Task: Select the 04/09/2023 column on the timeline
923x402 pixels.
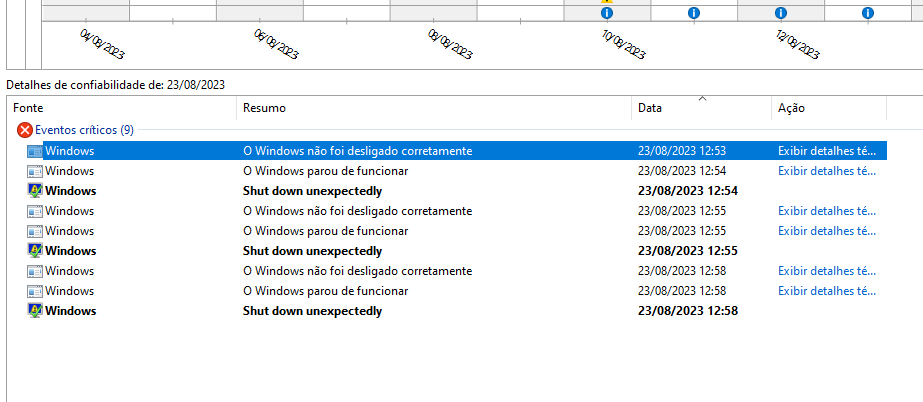Action: [x=85, y=9]
